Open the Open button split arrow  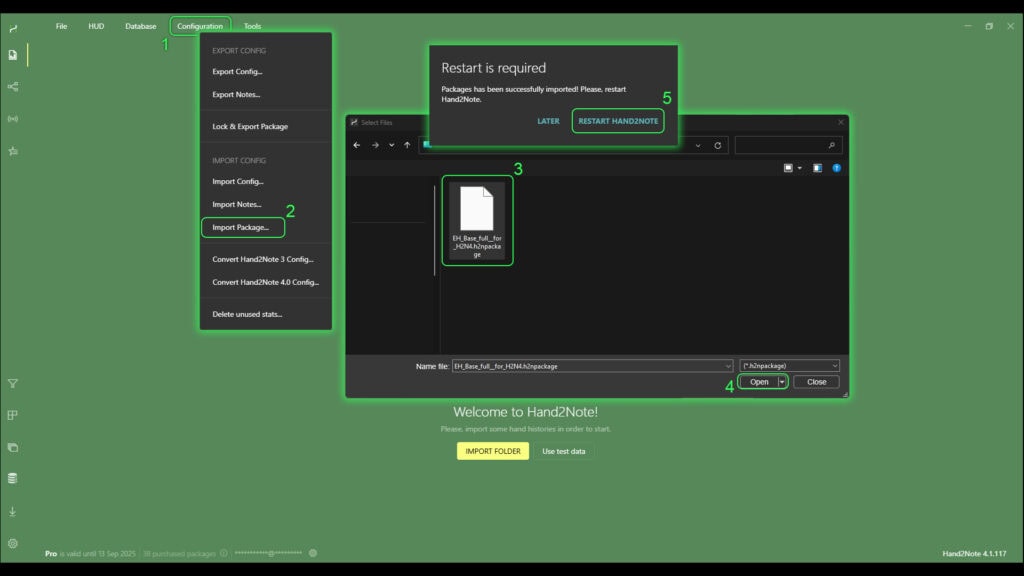pos(782,381)
